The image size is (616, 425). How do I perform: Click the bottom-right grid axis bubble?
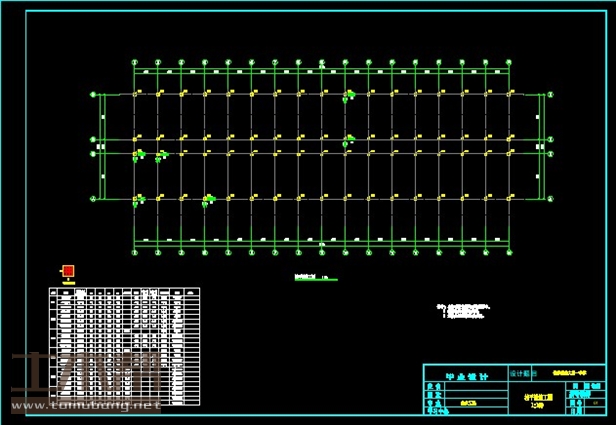click(508, 253)
